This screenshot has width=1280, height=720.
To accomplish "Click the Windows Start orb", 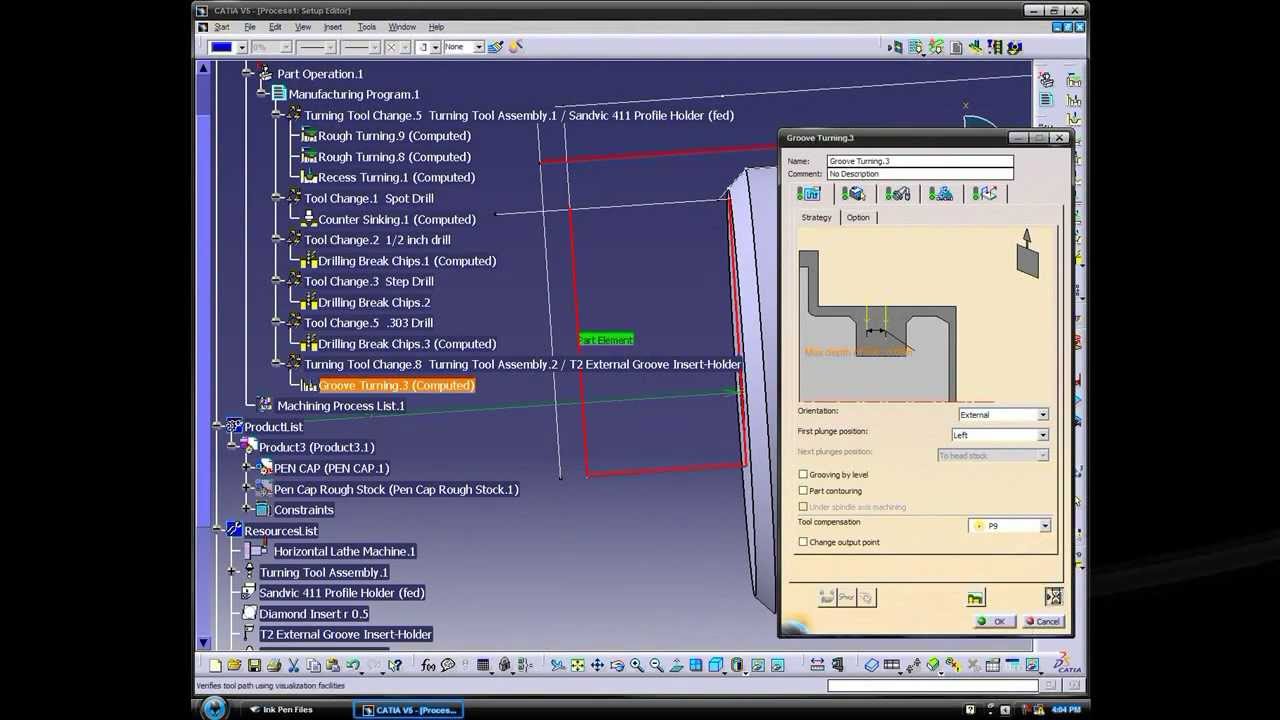I will click(x=215, y=709).
